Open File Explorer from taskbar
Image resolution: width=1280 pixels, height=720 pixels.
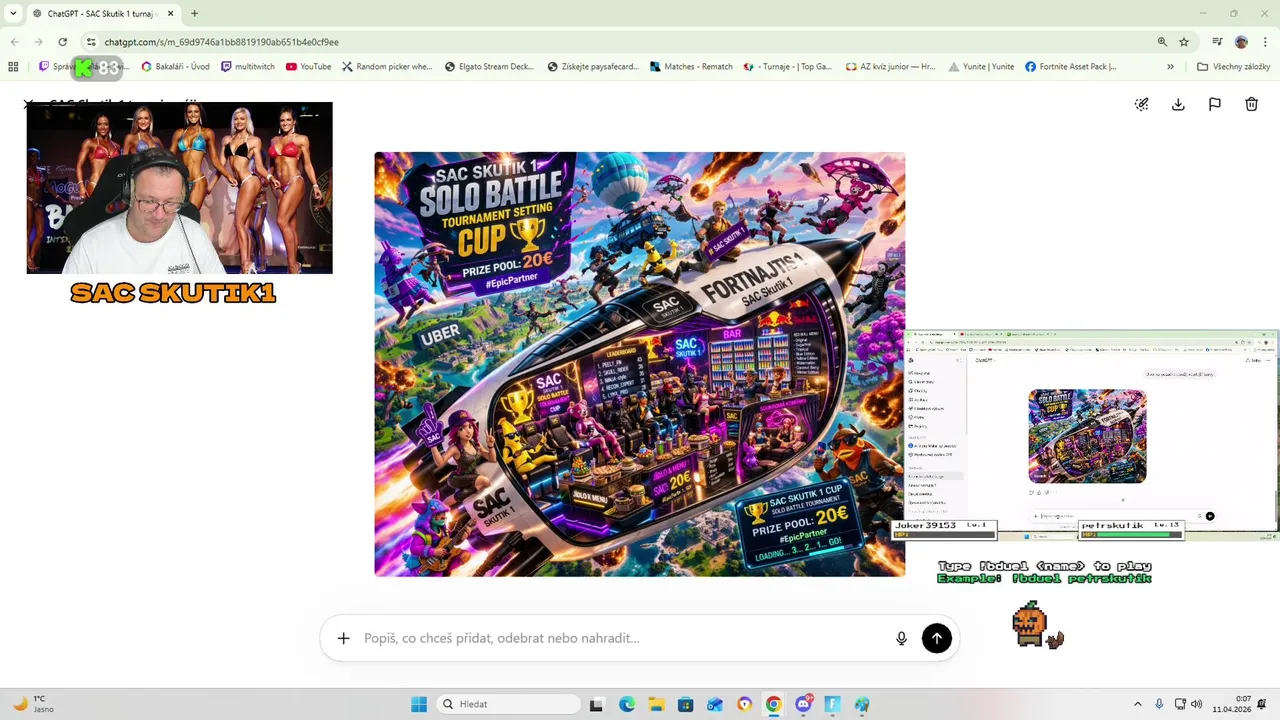pyautogui.click(x=655, y=704)
